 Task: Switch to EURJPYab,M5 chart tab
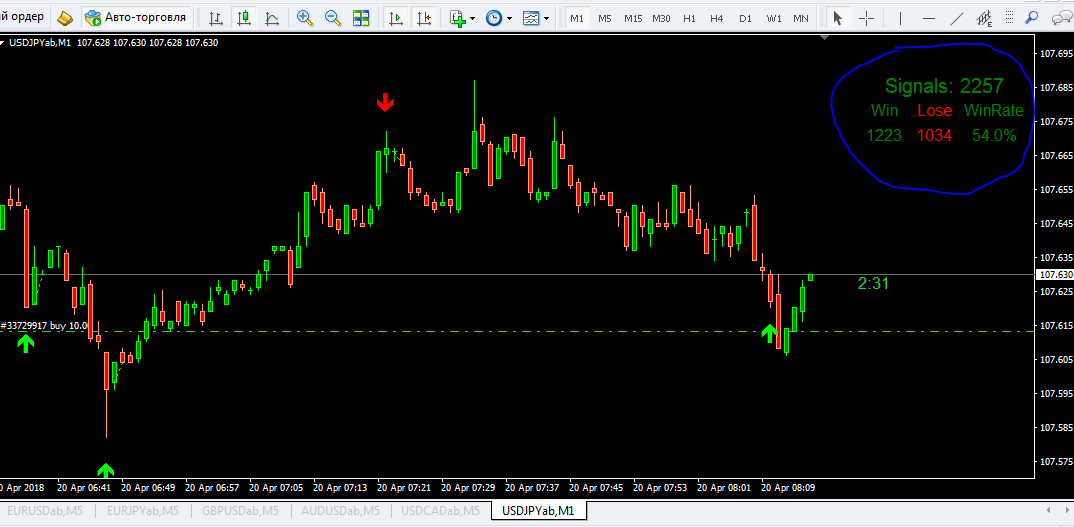[145, 511]
